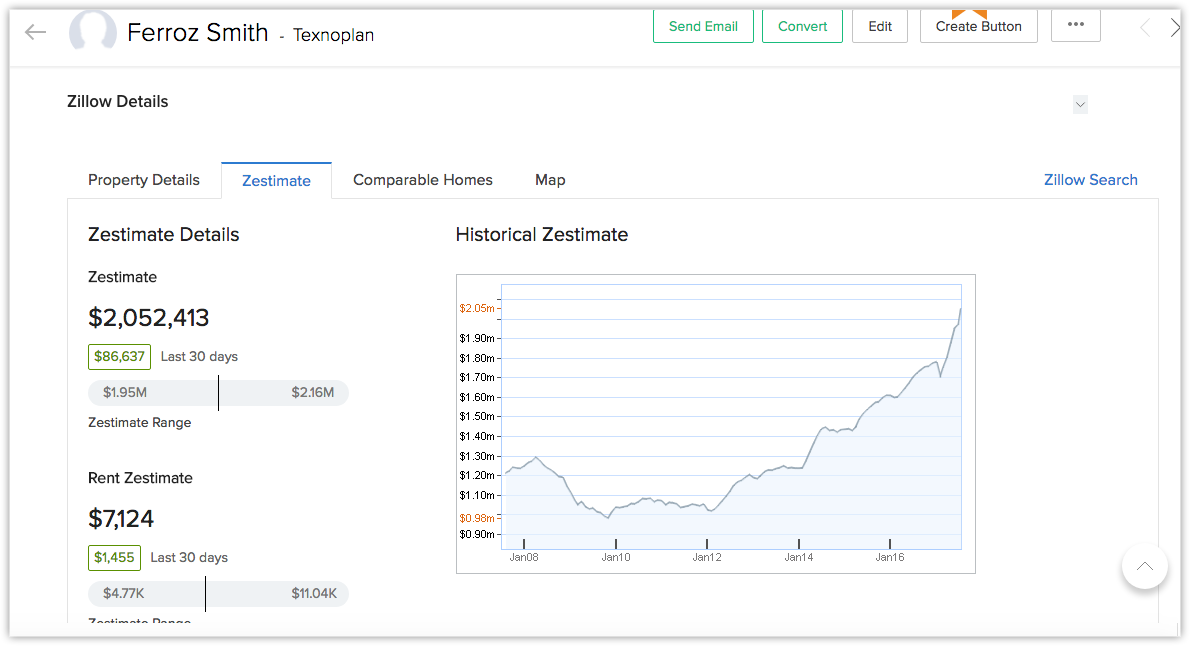Image resolution: width=1190 pixels, height=646 pixels.
Task: Open the Comparable Homes tab
Action: [x=423, y=180]
